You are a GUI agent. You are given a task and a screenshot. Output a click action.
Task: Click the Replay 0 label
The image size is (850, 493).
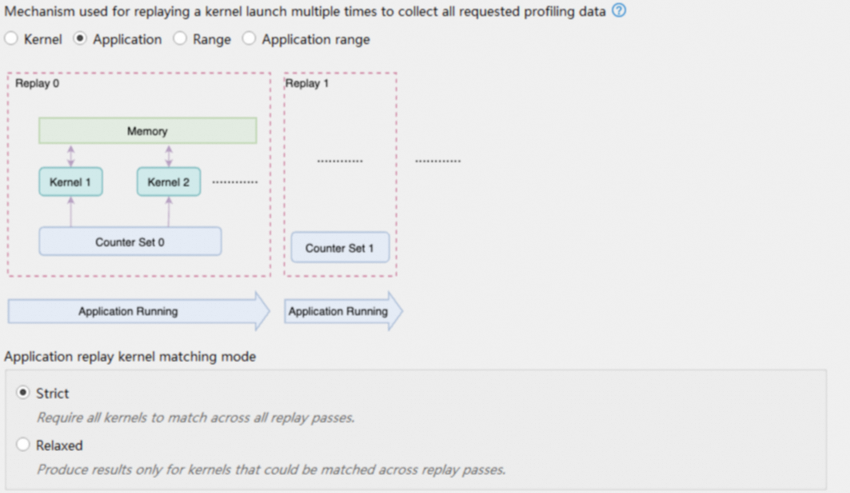pos(37,84)
